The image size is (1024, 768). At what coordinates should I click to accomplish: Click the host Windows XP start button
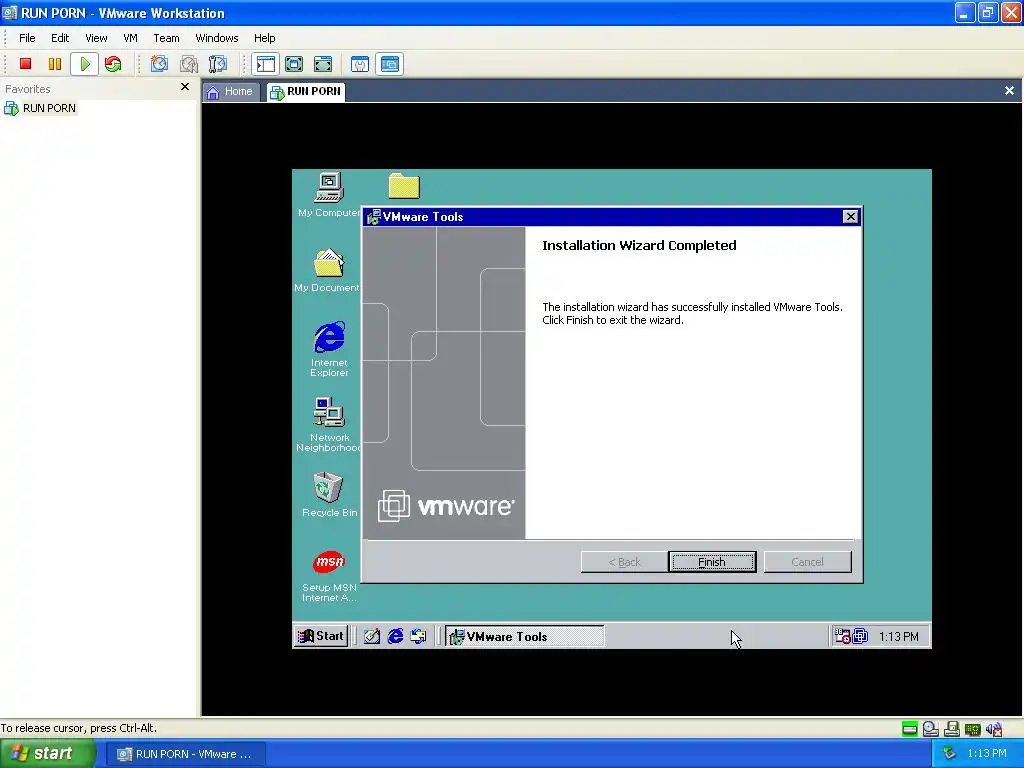point(47,754)
